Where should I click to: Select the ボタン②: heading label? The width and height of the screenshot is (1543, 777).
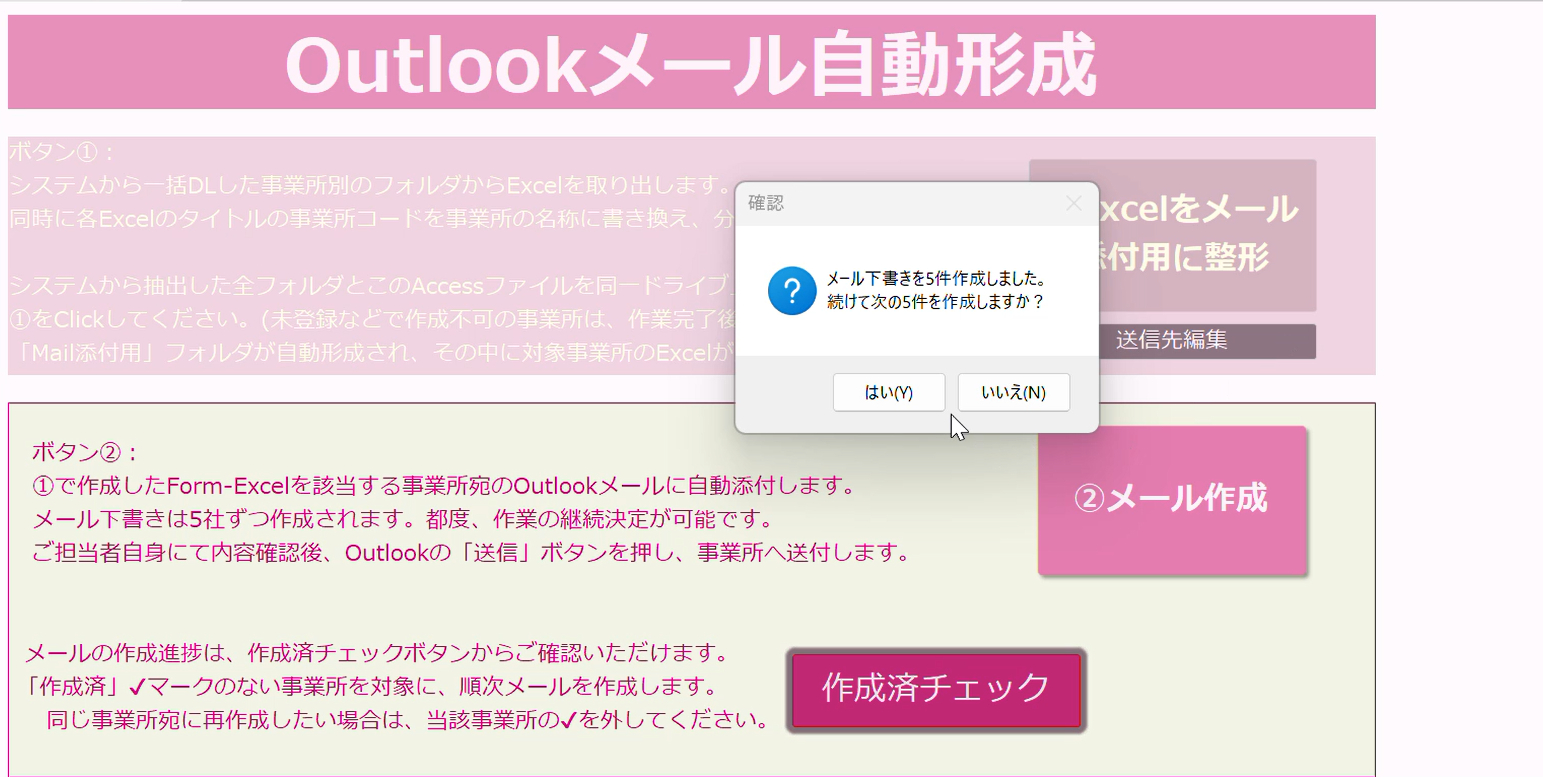(85, 452)
